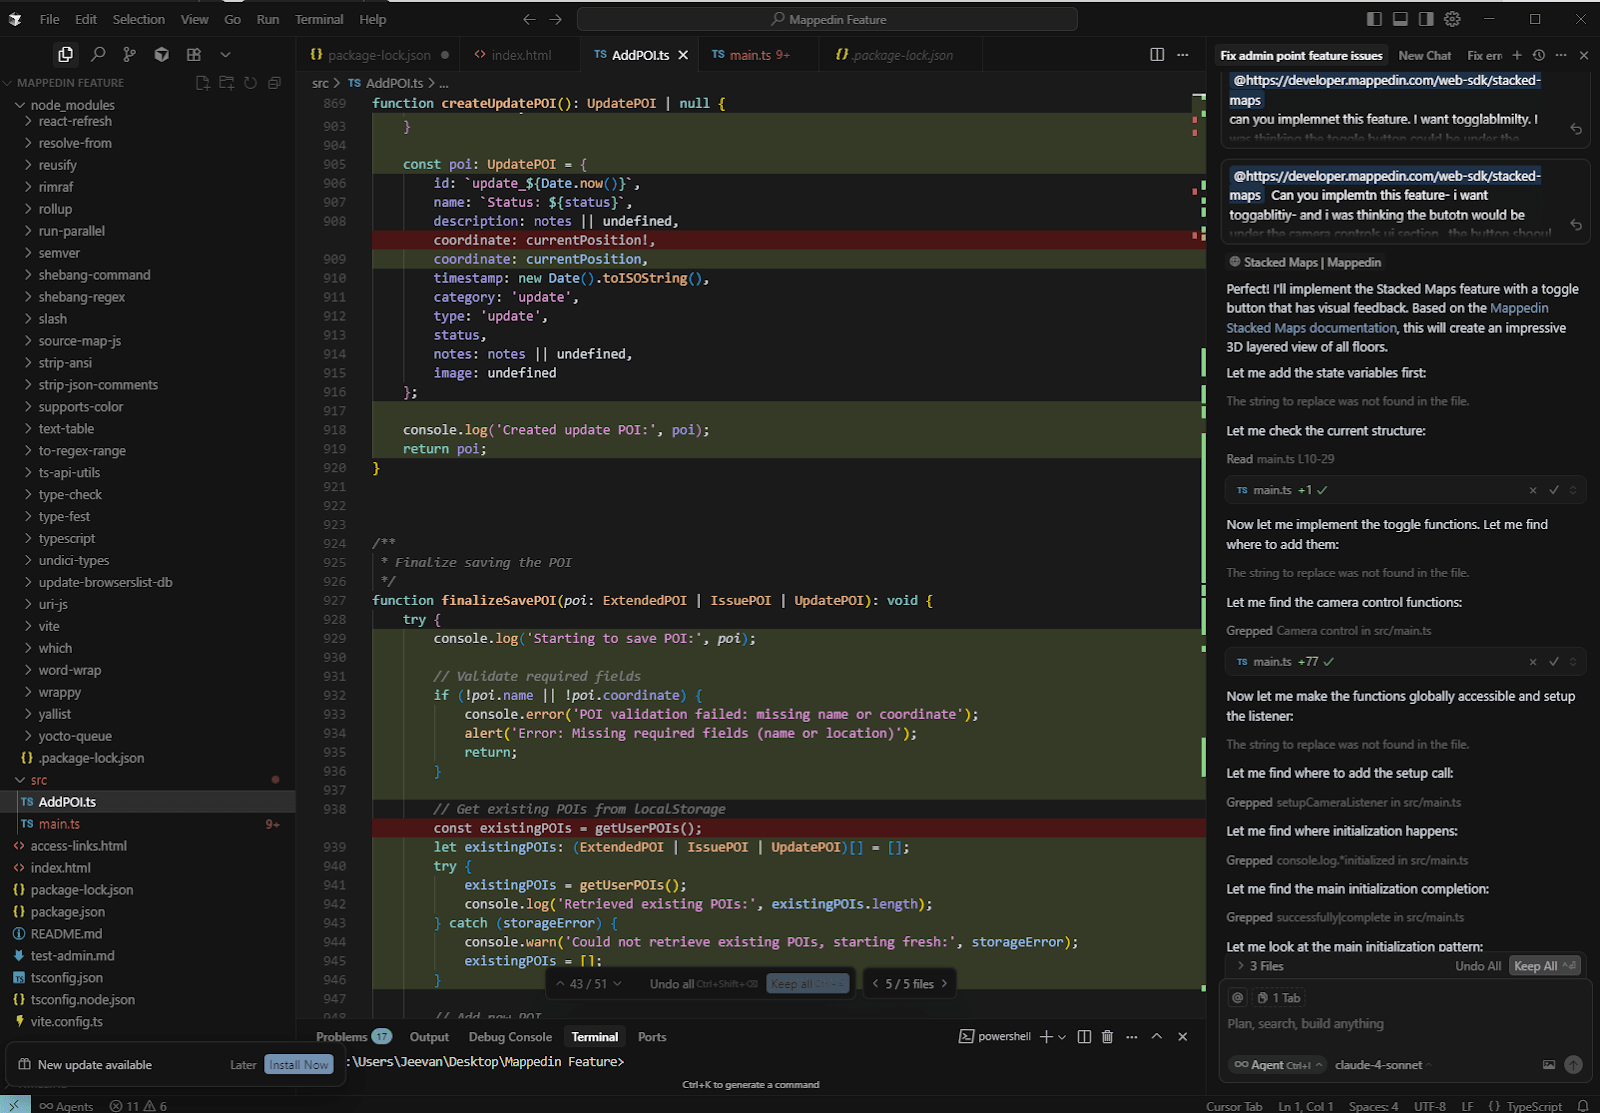Open the settings gear in title bar
This screenshot has height=1113, width=1600.
pos(1453,19)
